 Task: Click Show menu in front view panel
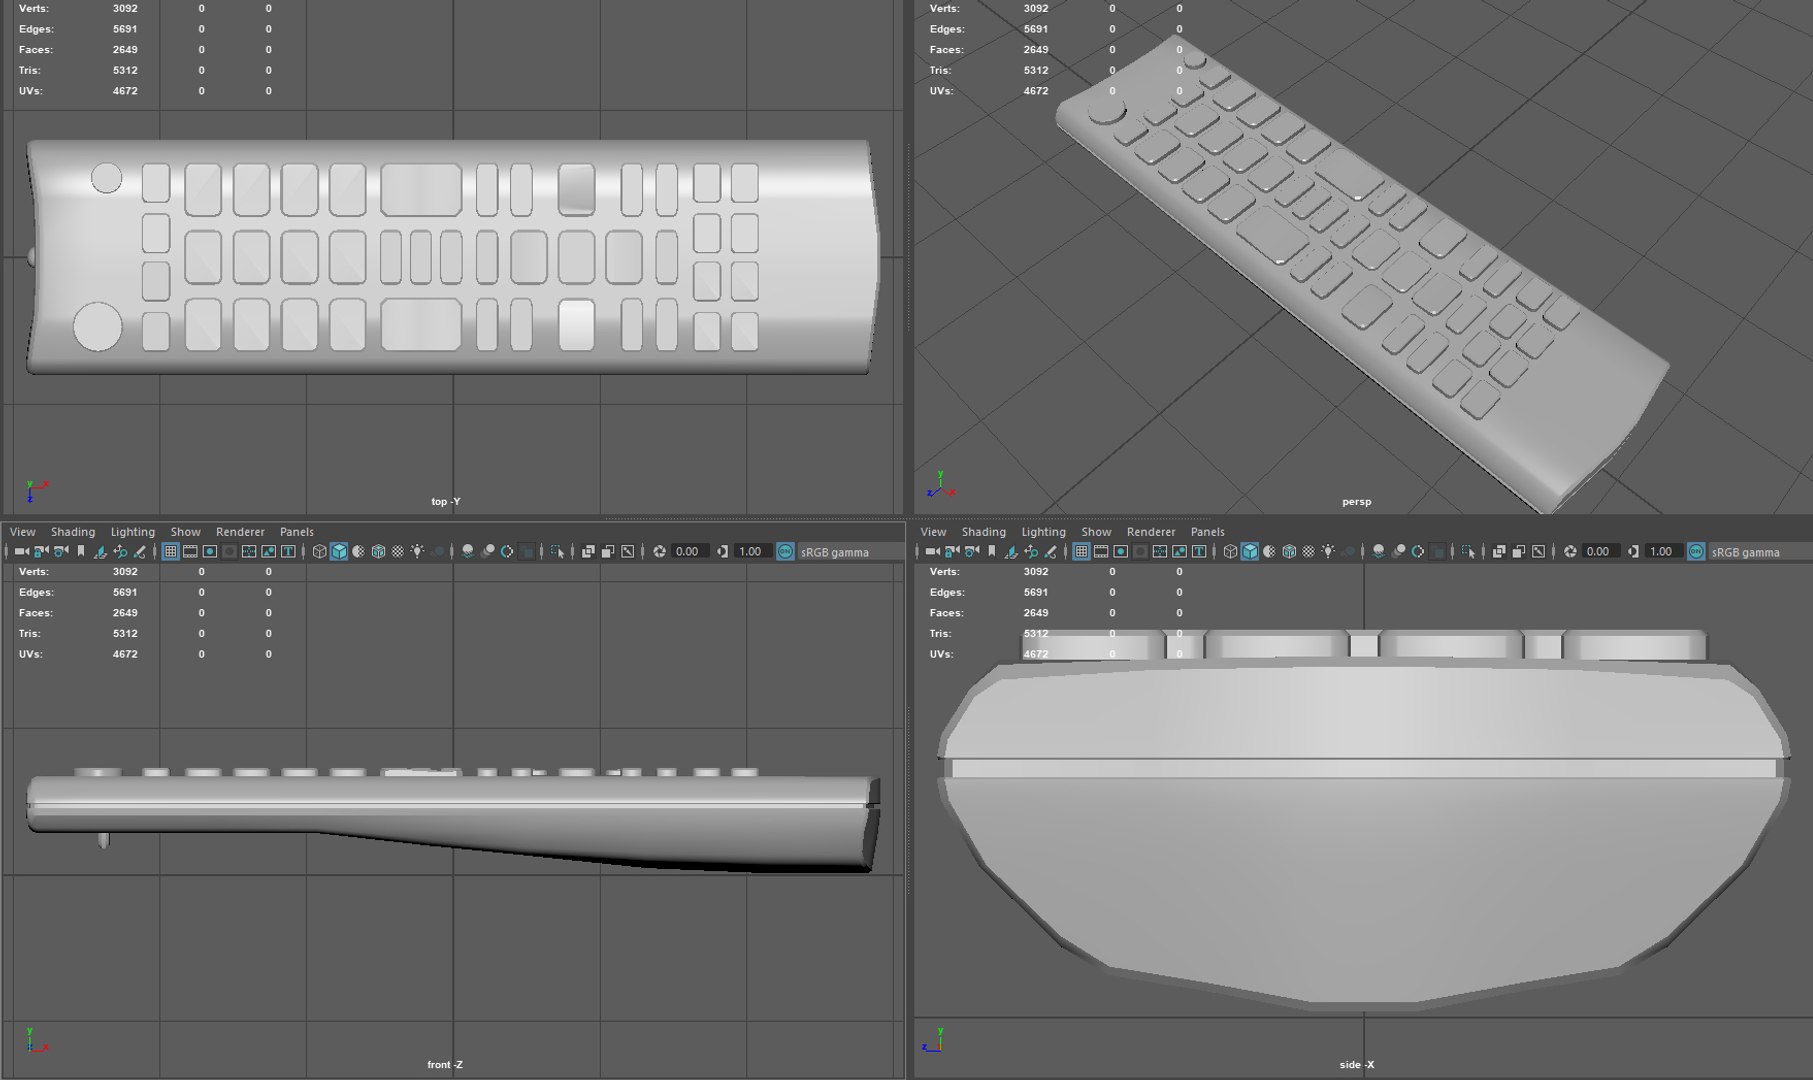(x=185, y=532)
